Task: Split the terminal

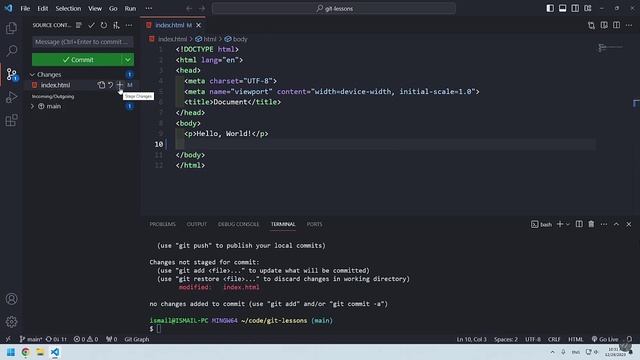Action: click(579, 224)
